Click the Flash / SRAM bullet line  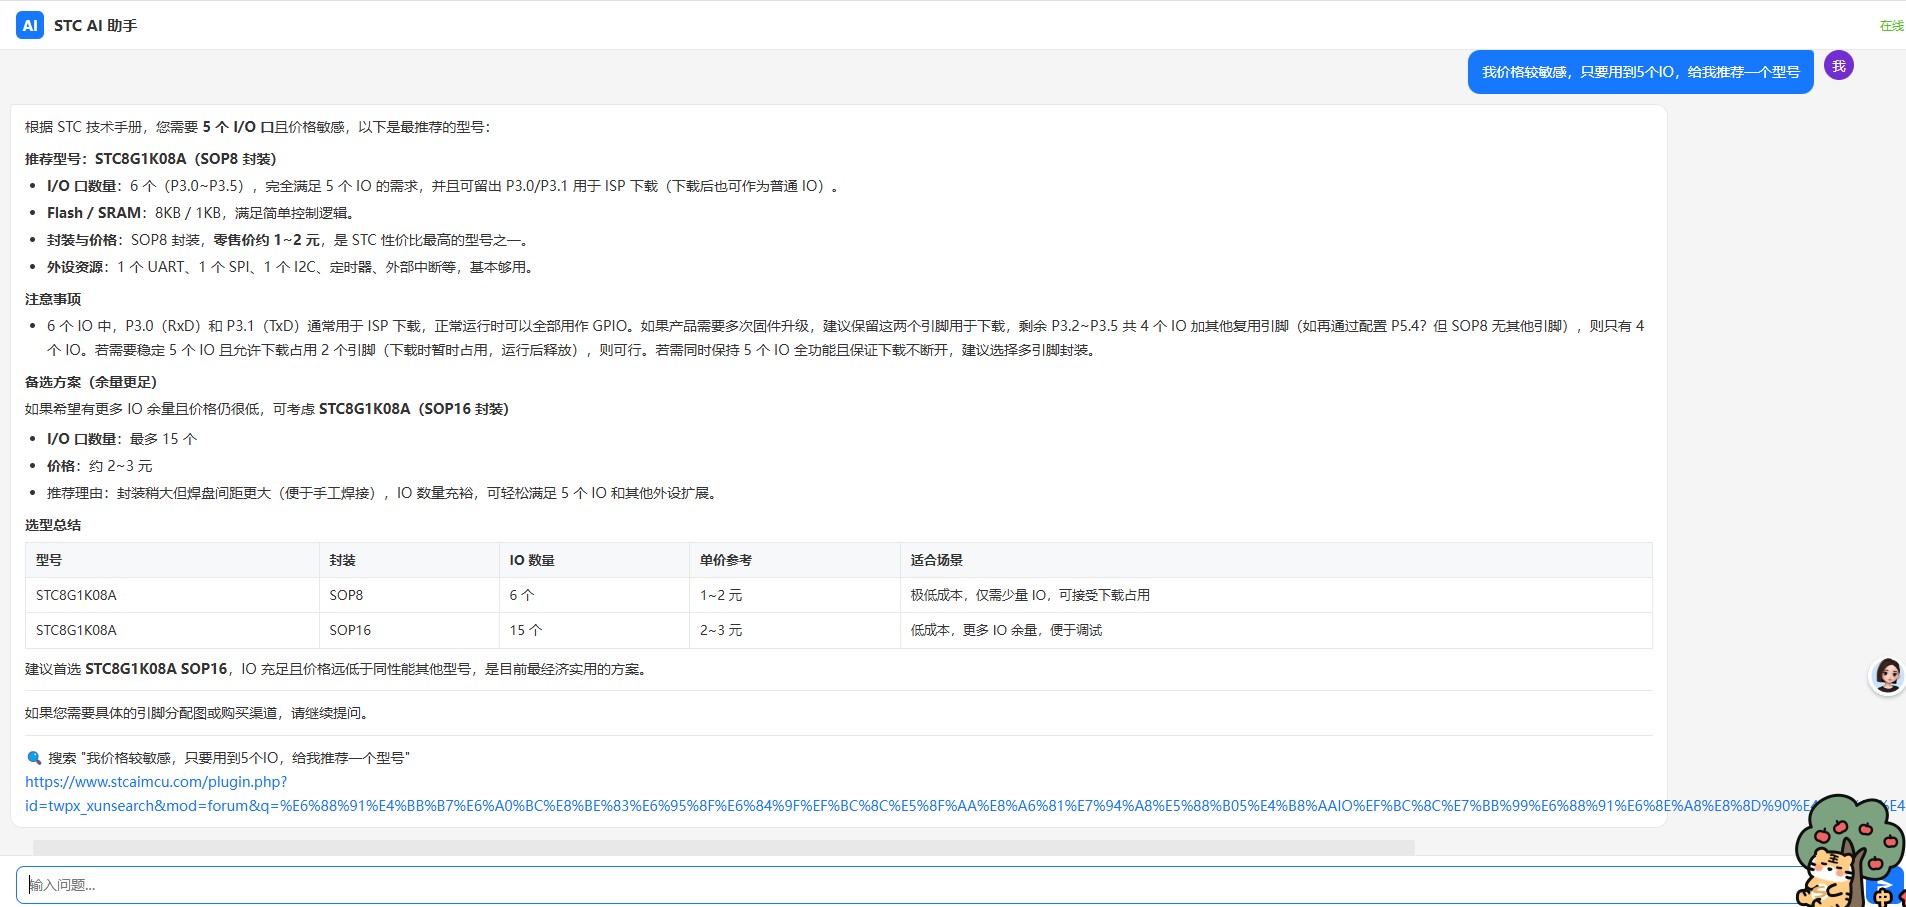201,213
